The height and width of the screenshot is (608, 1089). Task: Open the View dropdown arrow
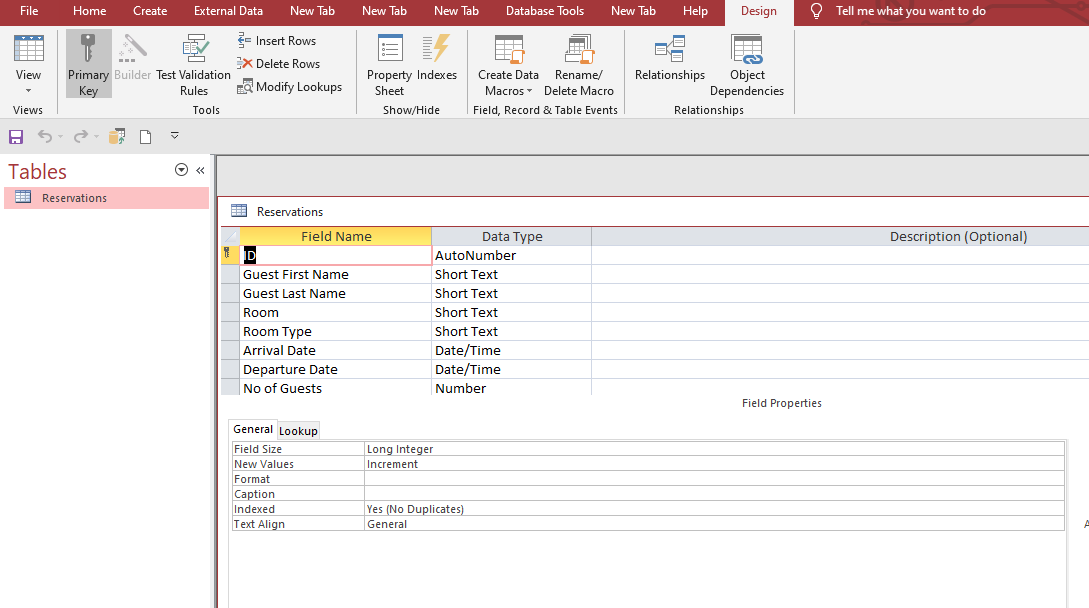coord(28,88)
